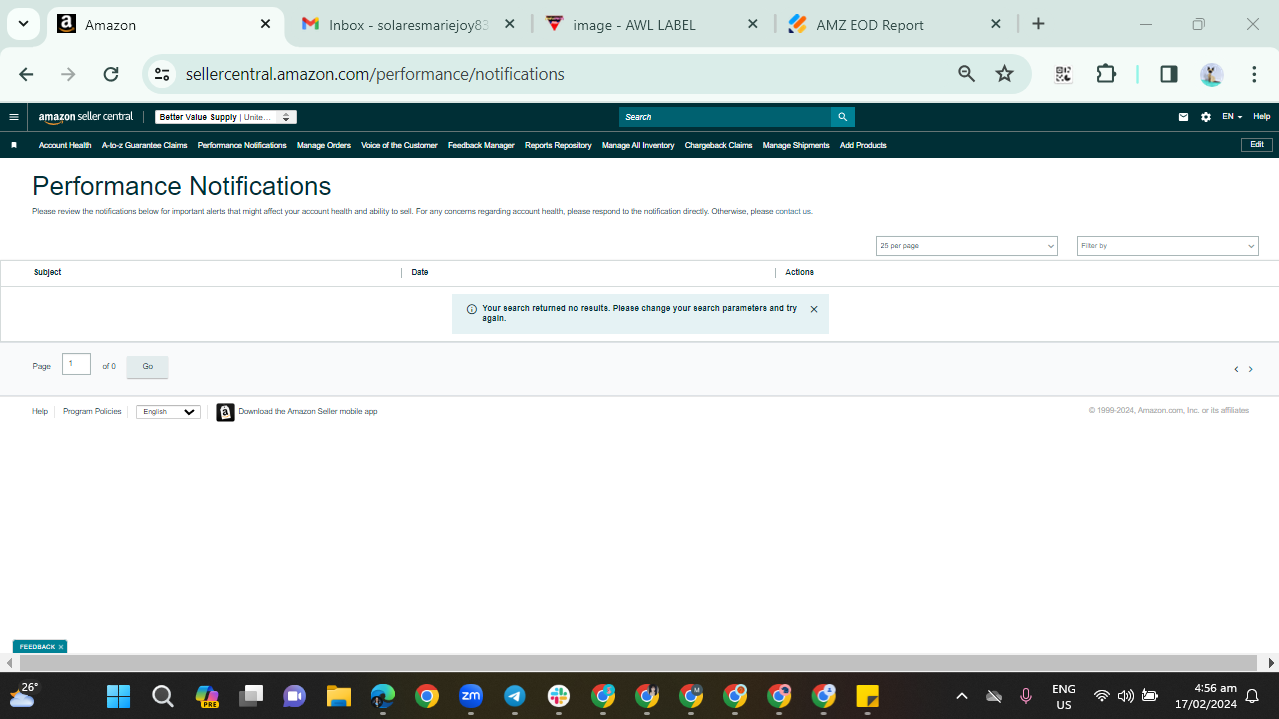
Task: Click the browser back arrow
Action: pyautogui.click(x=26, y=74)
